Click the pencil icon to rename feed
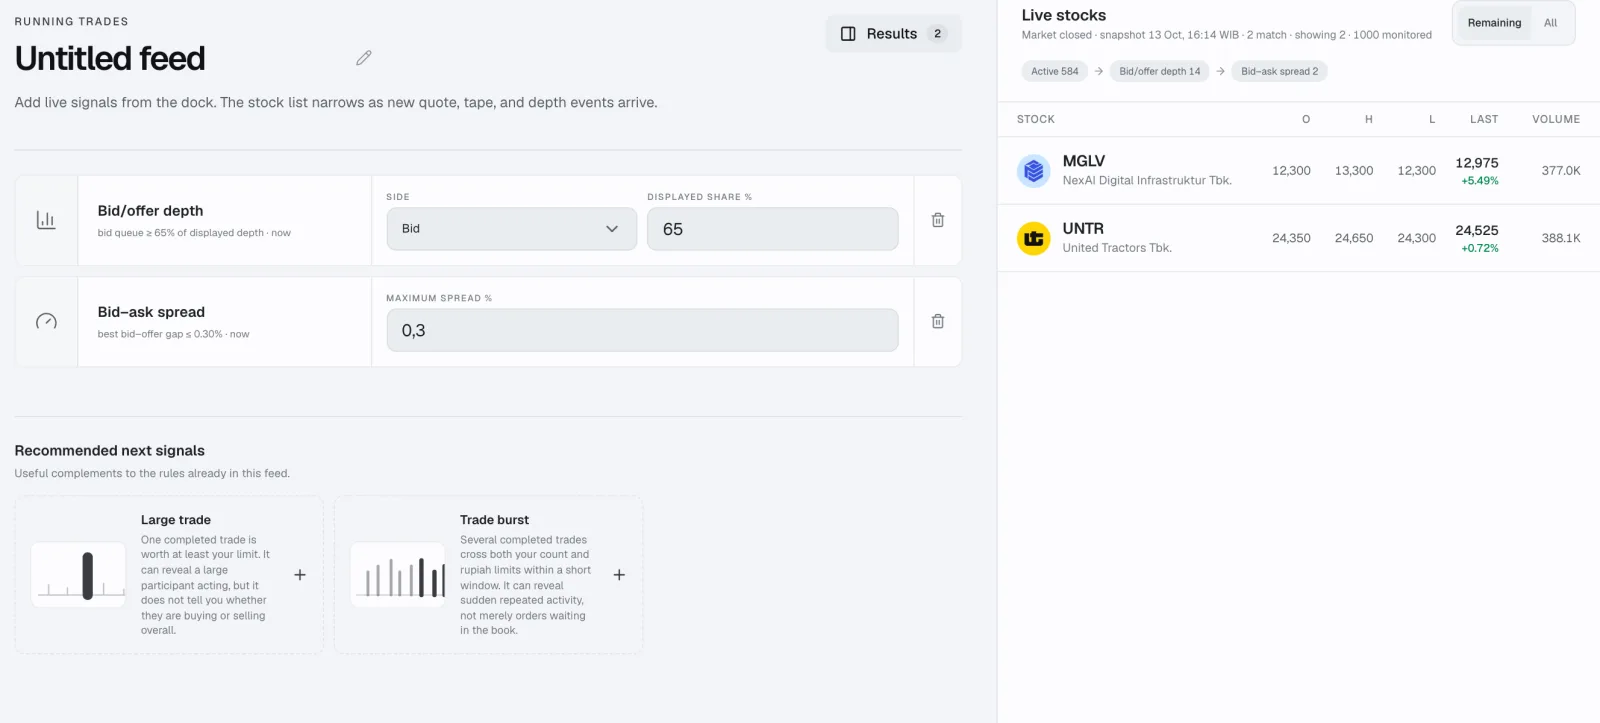This screenshot has width=1600, height=723. pos(364,58)
